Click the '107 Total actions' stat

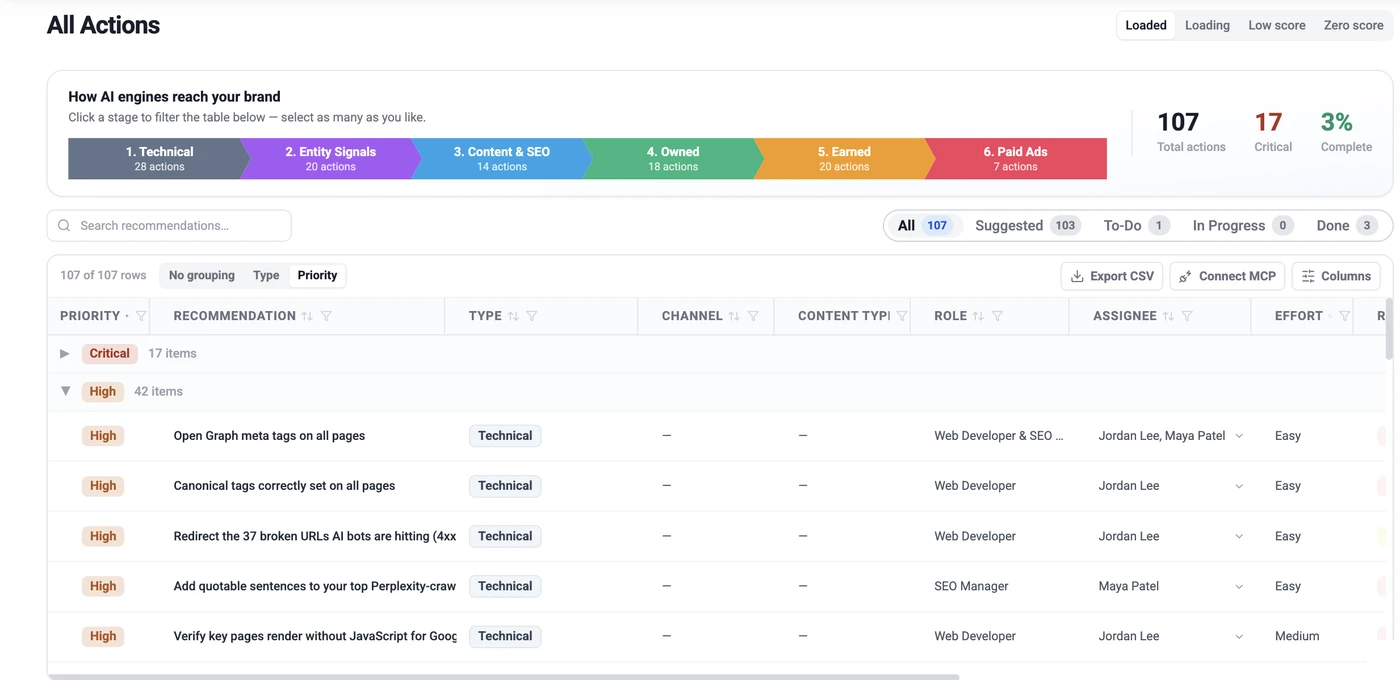1191,131
